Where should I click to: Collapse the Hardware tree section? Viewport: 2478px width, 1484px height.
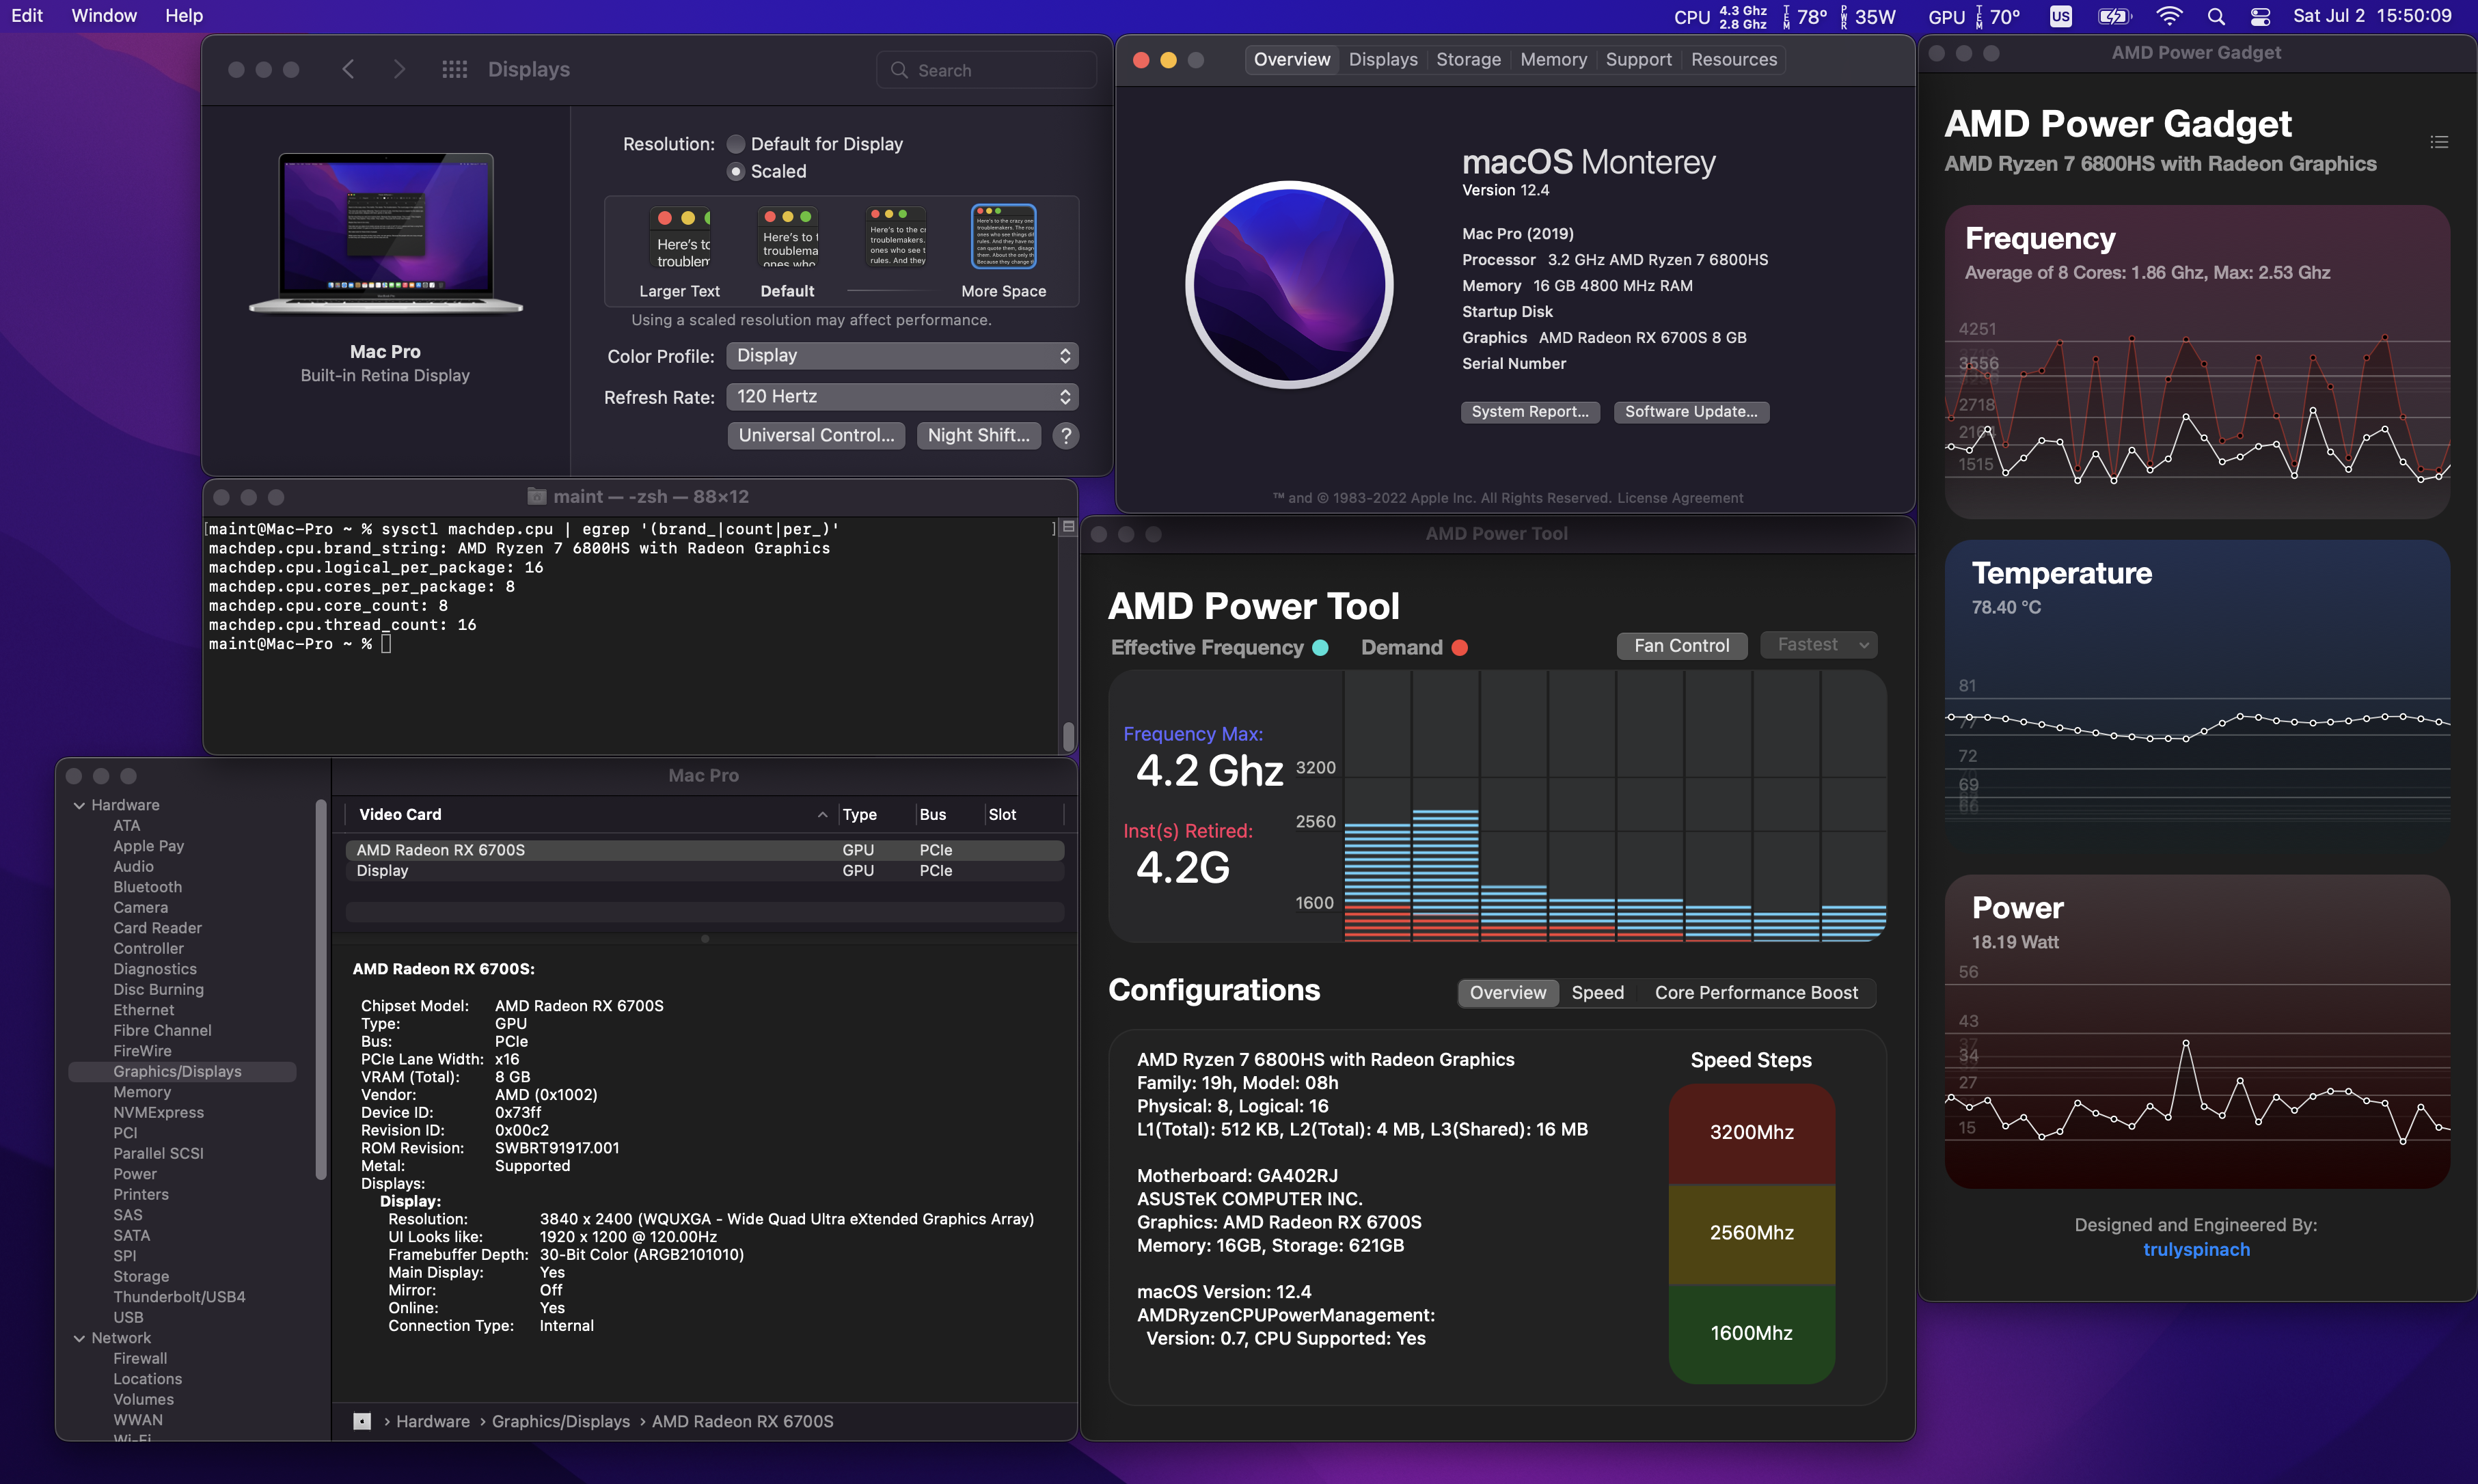pyautogui.click(x=79, y=805)
